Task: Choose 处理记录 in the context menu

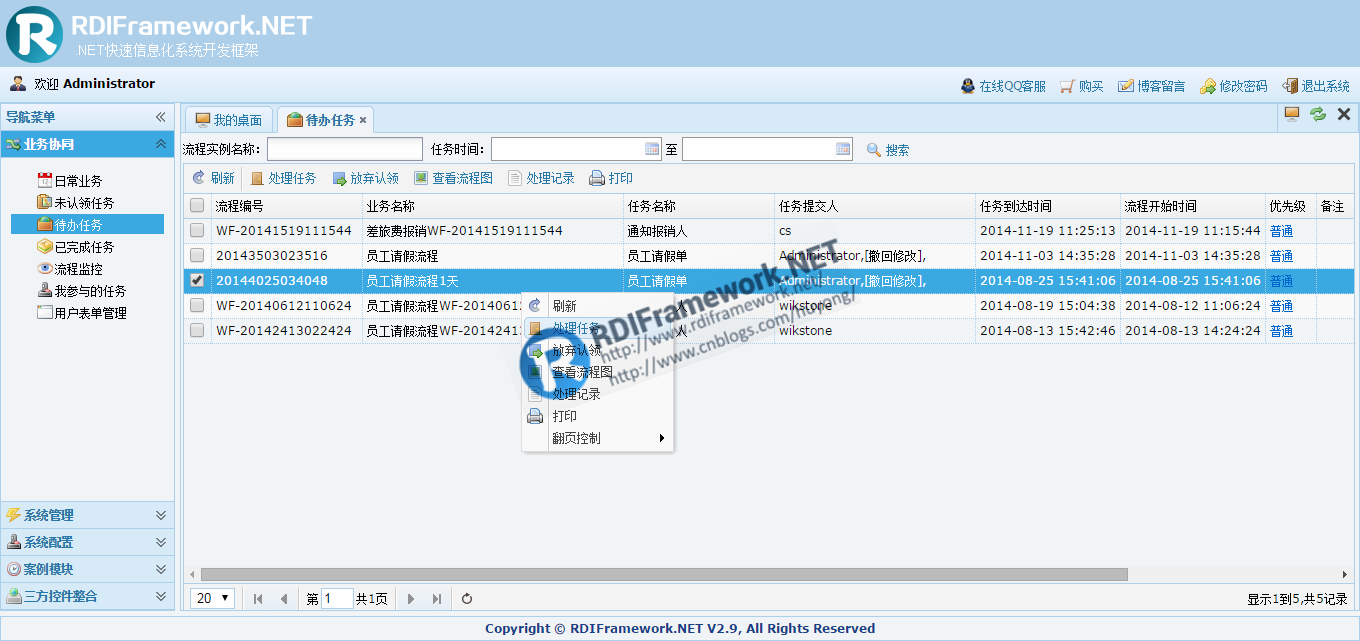Action: tap(598, 394)
